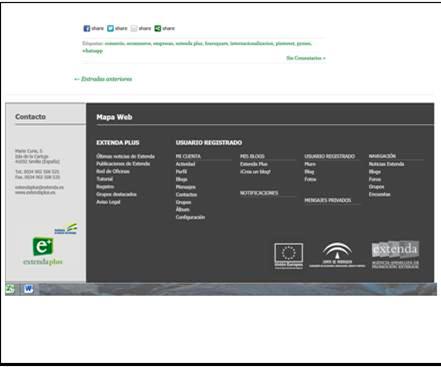The image size is (441, 367).
Task: Go to Entradas anteriores
Action: click(x=103, y=79)
